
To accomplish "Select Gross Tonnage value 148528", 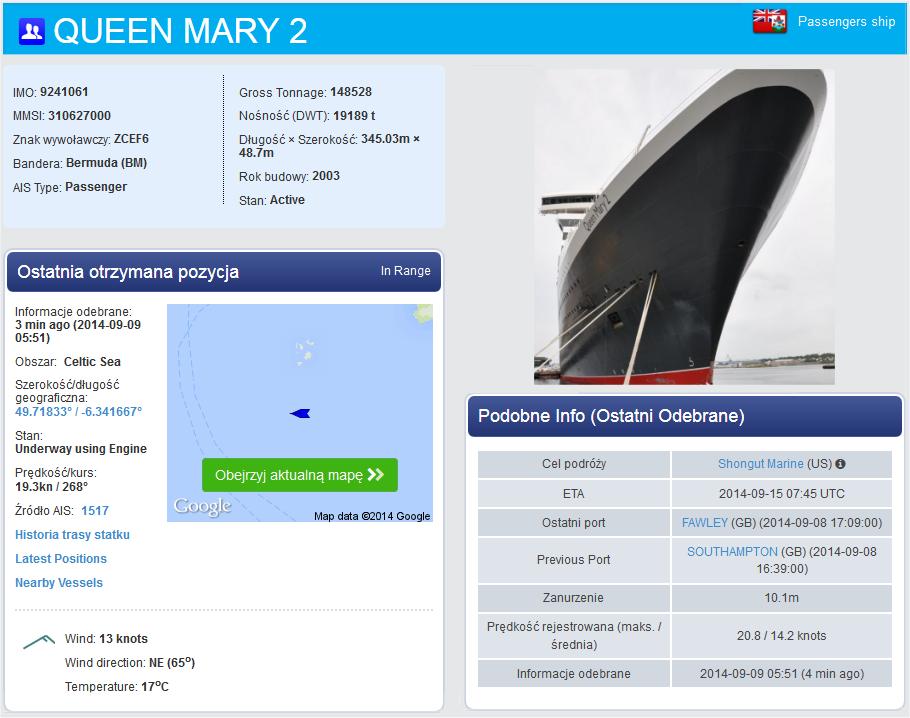I will [351, 92].
